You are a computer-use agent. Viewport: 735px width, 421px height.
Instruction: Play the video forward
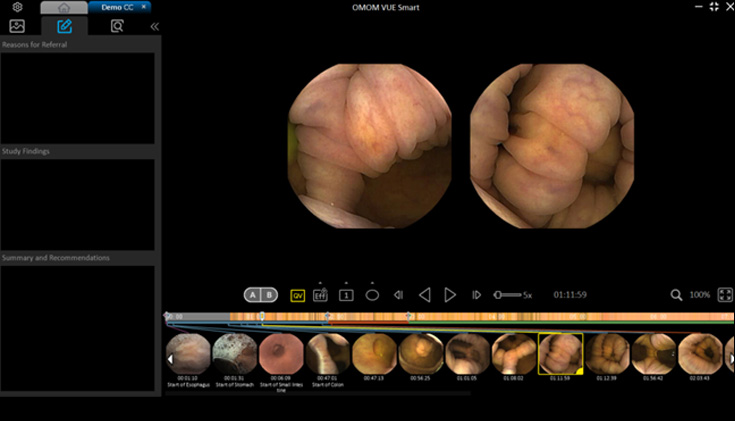(x=450, y=295)
